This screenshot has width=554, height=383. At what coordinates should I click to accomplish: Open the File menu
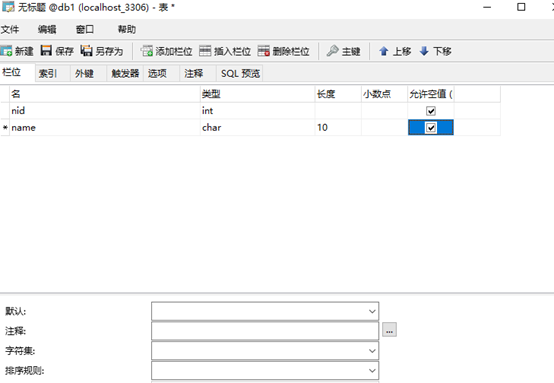click(10, 29)
